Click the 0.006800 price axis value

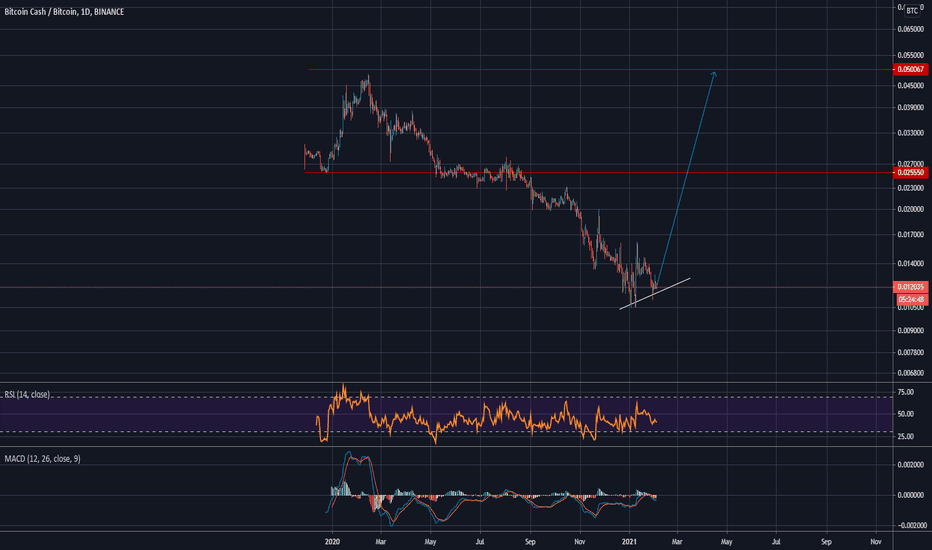911,373
